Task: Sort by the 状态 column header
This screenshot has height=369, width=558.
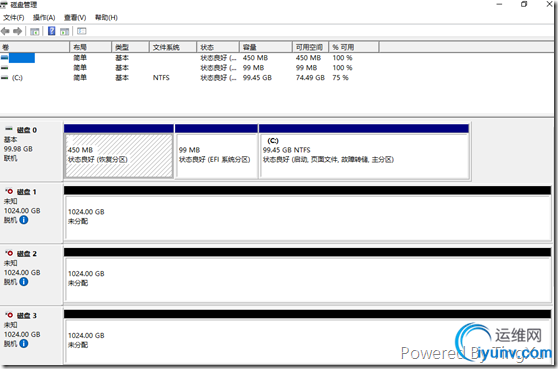Action: (x=218, y=47)
